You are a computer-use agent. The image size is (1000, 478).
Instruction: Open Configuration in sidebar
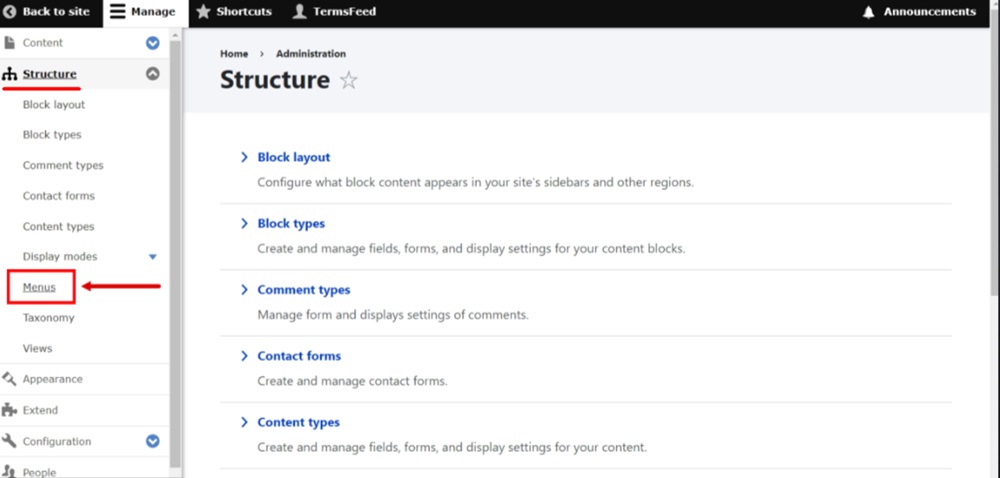[x=57, y=441]
